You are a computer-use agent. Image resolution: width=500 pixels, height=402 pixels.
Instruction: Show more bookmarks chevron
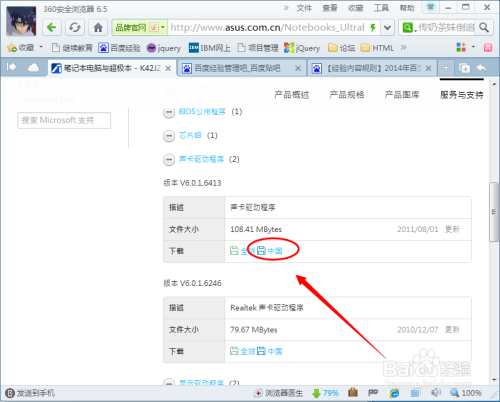(x=403, y=48)
